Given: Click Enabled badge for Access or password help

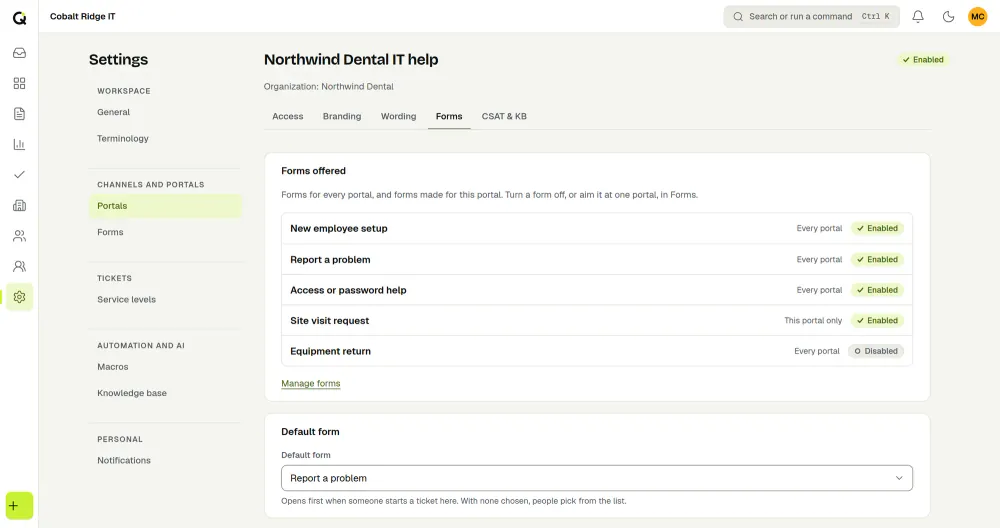Looking at the screenshot, I should pos(877,290).
